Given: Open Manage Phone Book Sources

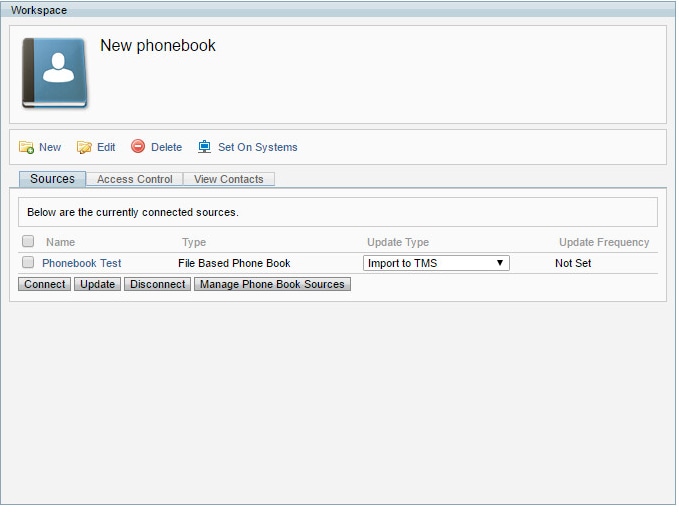Looking at the screenshot, I should tap(272, 284).
